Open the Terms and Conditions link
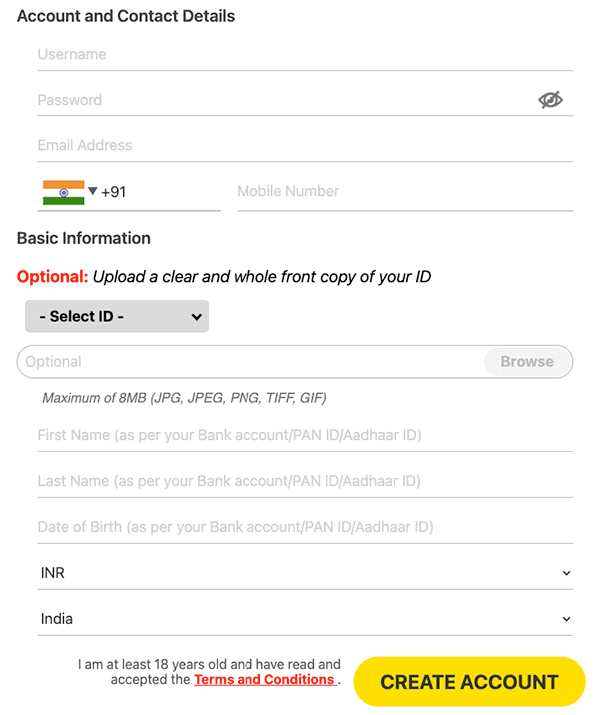Viewport: 600px width, 715px height. coord(264,680)
